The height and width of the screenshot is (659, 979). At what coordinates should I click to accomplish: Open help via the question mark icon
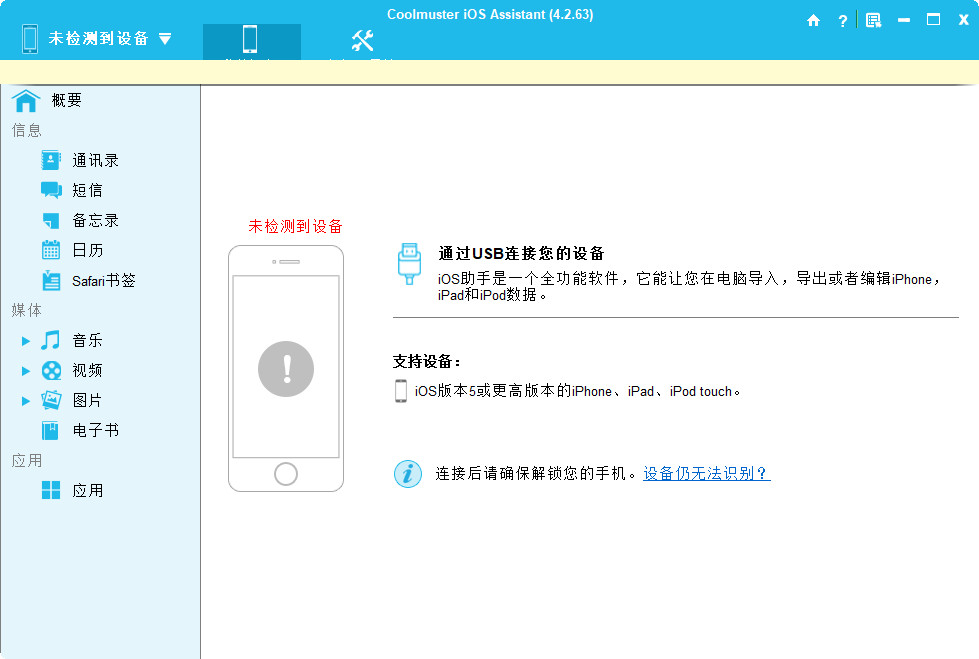pyautogui.click(x=842, y=21)
